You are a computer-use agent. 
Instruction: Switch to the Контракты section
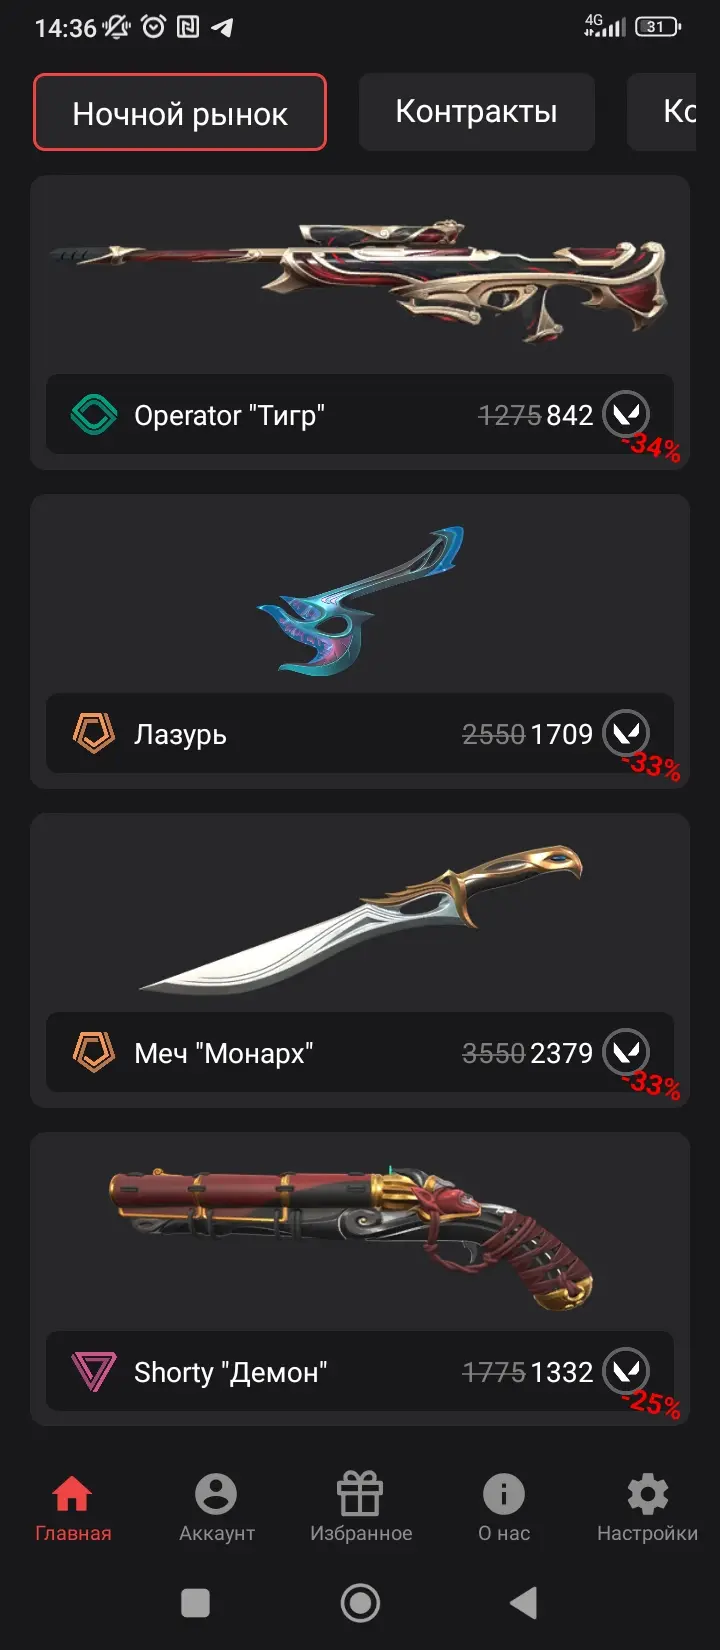[477, 112]
